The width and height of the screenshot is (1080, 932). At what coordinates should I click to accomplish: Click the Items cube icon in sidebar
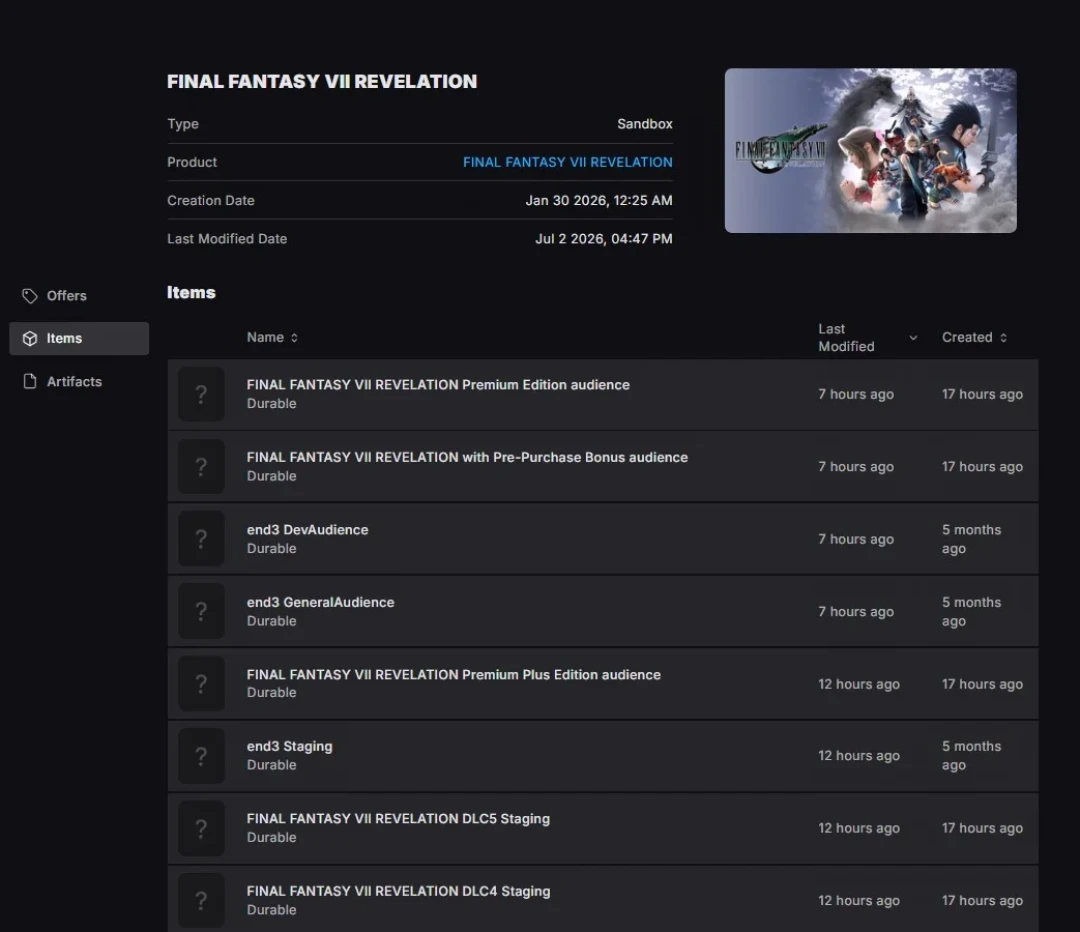pos(30,339)
